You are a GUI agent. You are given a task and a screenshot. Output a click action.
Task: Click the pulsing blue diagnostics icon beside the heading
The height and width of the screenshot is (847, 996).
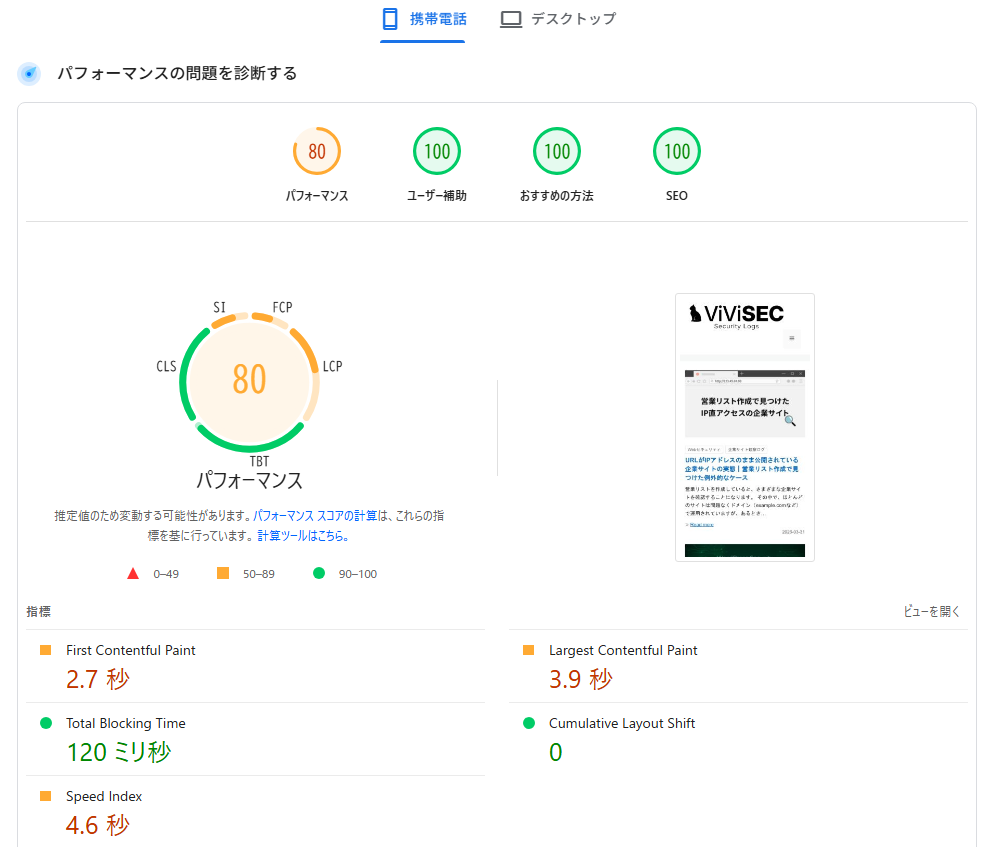pos(28,73)
